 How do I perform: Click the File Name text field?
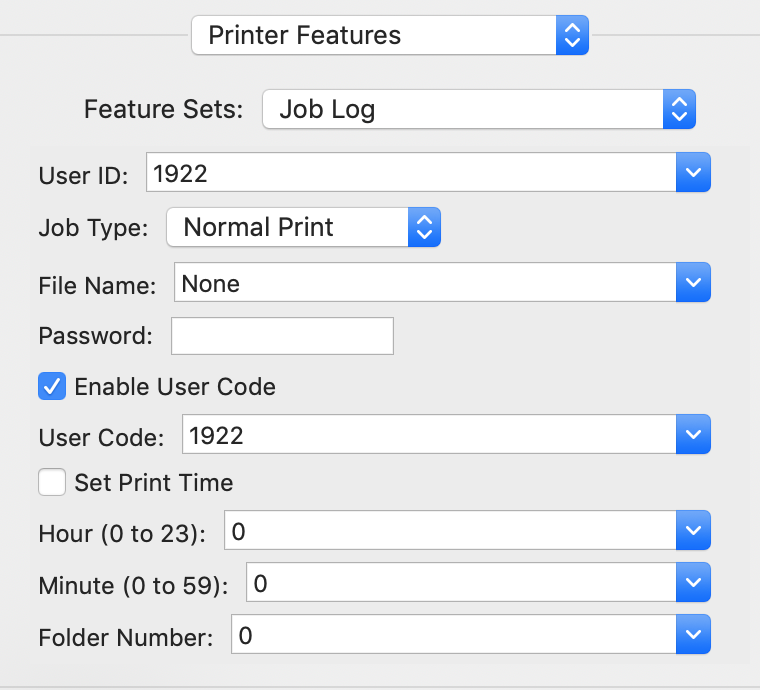coord(425,283)
